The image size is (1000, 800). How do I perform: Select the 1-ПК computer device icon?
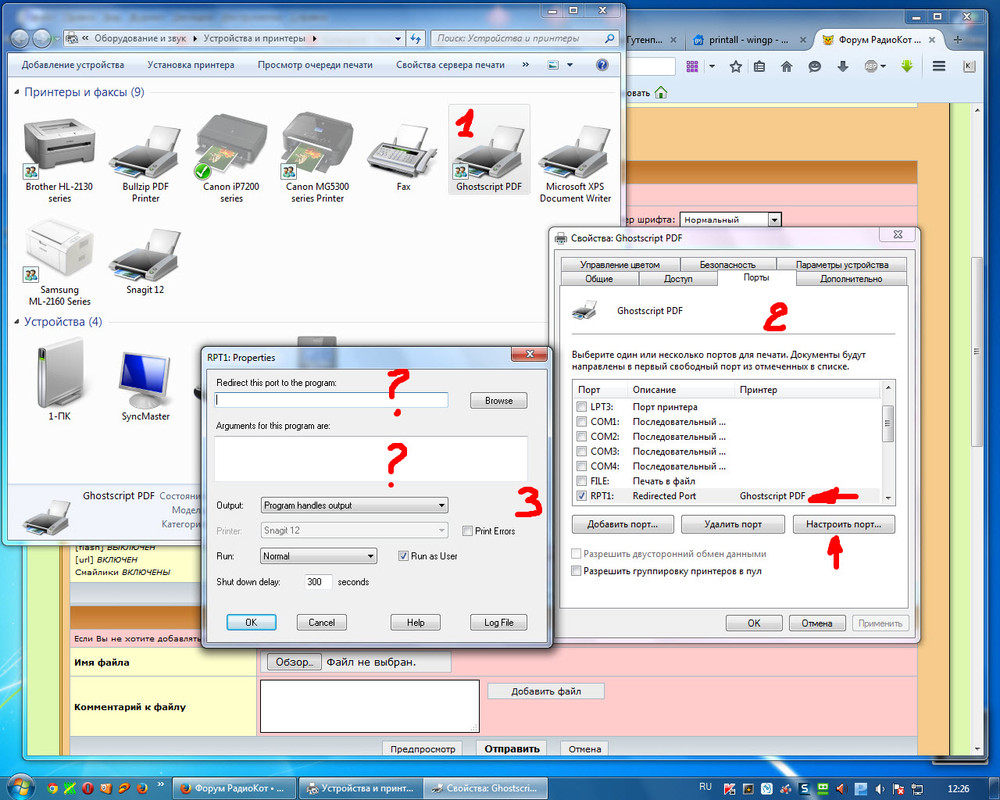click(x=59, y=373)
